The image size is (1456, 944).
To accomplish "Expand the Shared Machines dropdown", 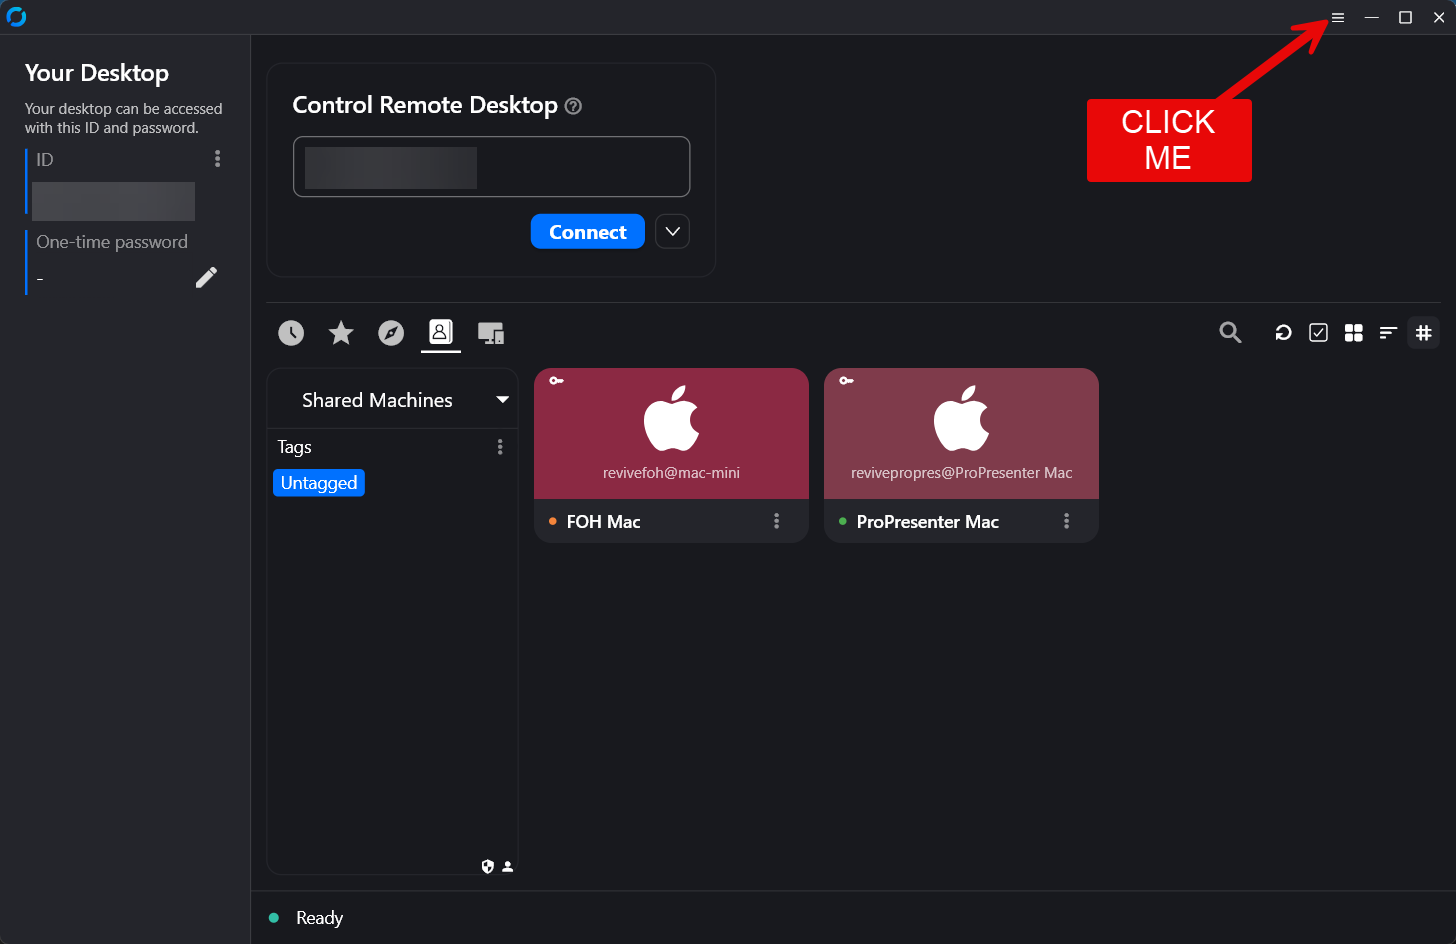I will pos(502,400).
